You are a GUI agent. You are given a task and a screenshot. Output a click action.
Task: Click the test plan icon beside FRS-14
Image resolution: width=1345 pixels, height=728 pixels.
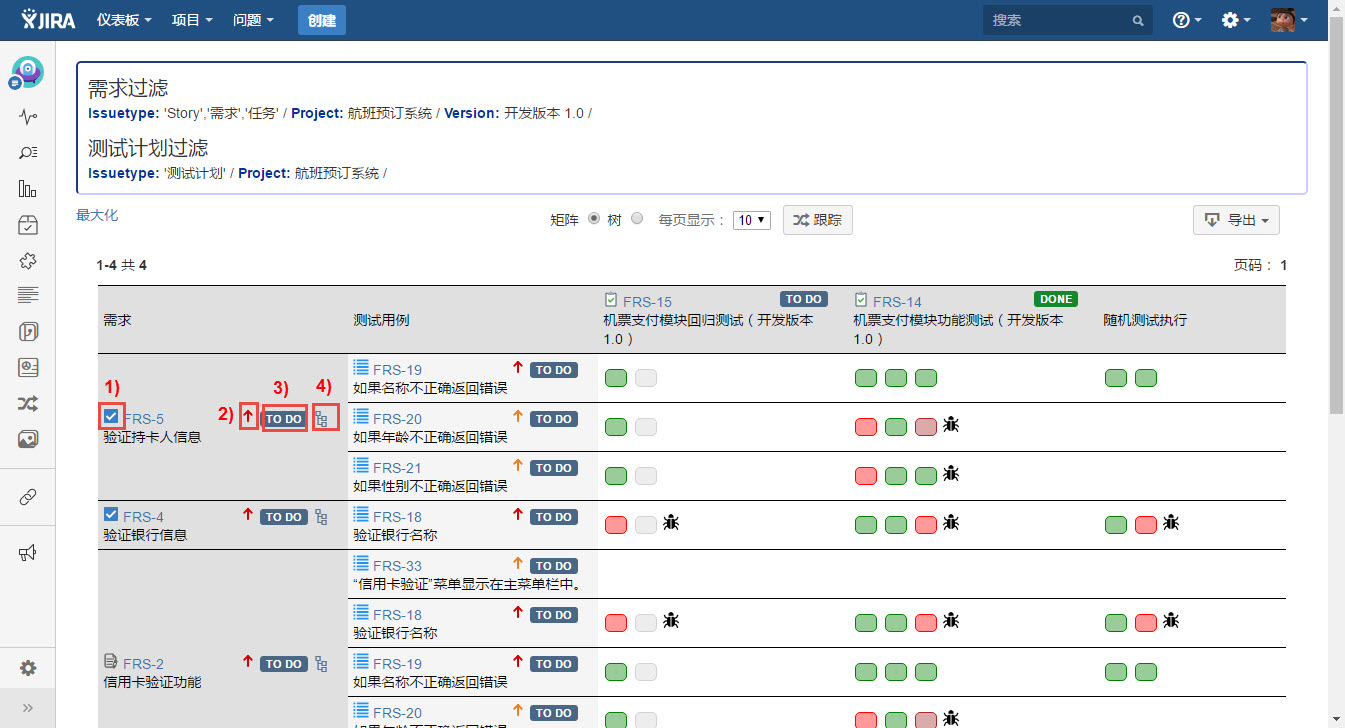[861, 300]
